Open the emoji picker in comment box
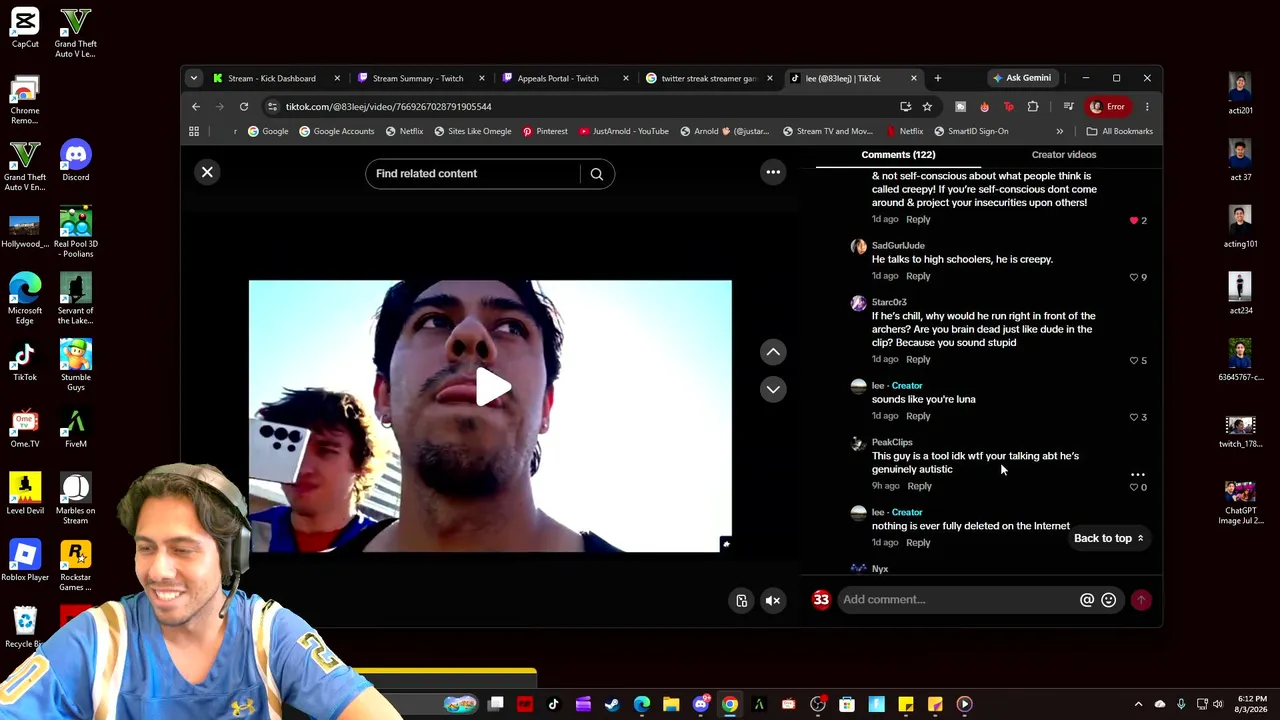The height and width of the screenshot is (720, 1280). 1109,600
